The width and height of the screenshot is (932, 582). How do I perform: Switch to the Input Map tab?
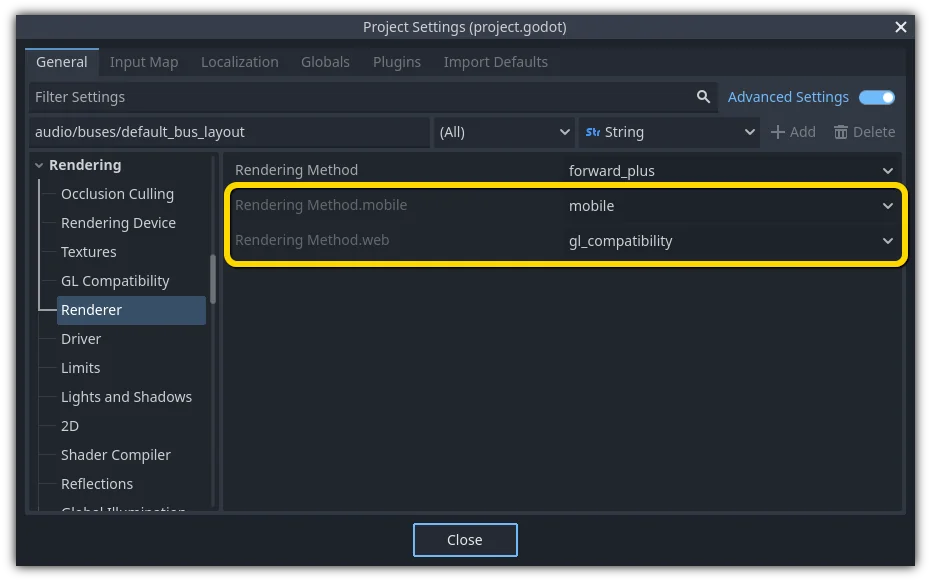point(144,62)
